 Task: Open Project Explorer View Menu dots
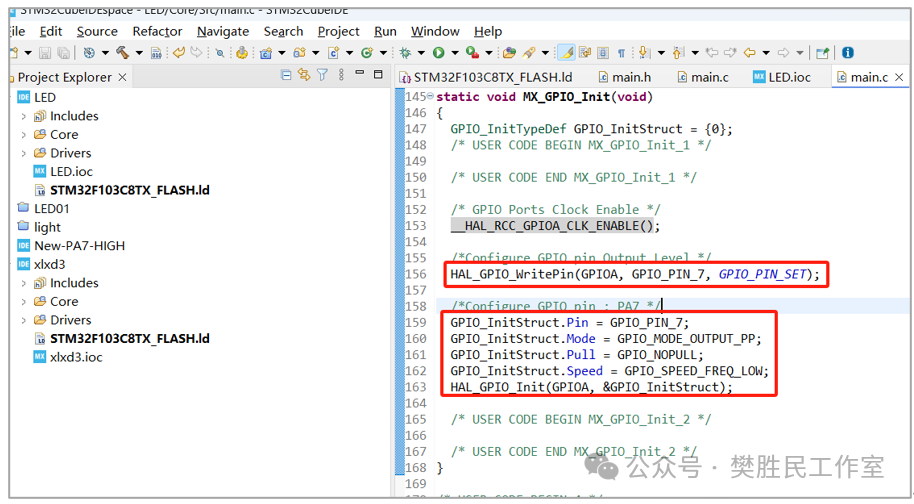click(341, 75)
